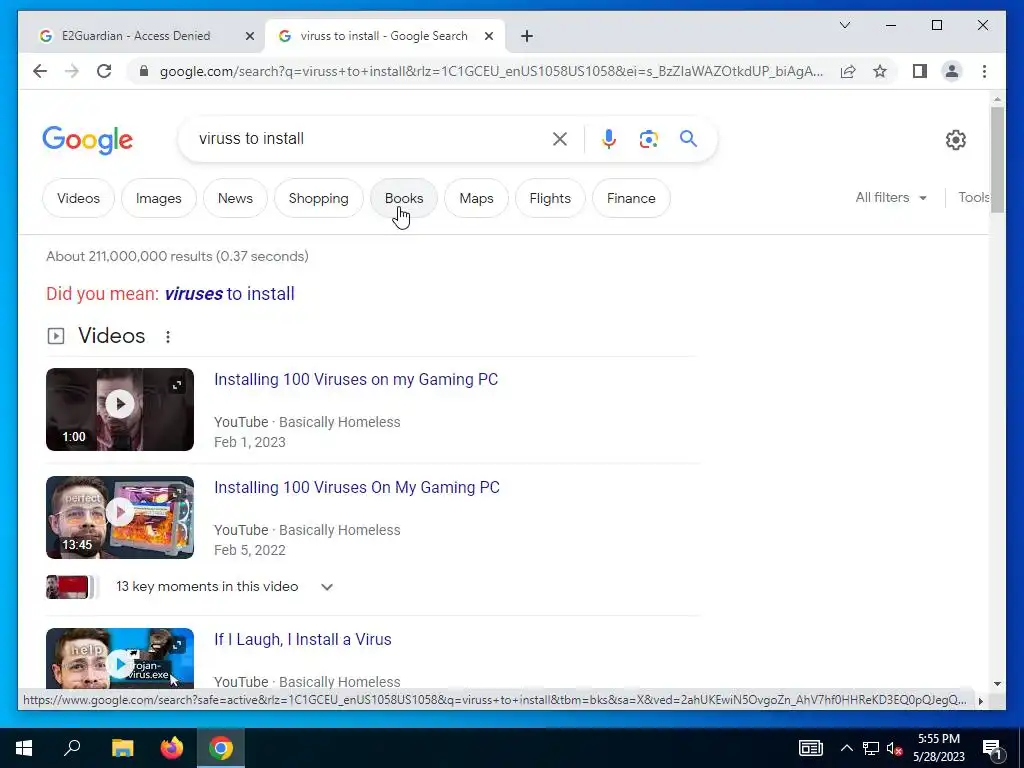1024x768 pixels.
Task: Open the Chrome side panel
Action: [x=920, y=71]
